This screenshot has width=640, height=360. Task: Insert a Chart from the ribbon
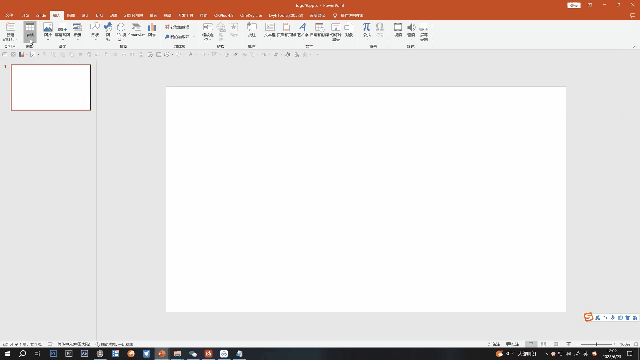tap(152, 30)
